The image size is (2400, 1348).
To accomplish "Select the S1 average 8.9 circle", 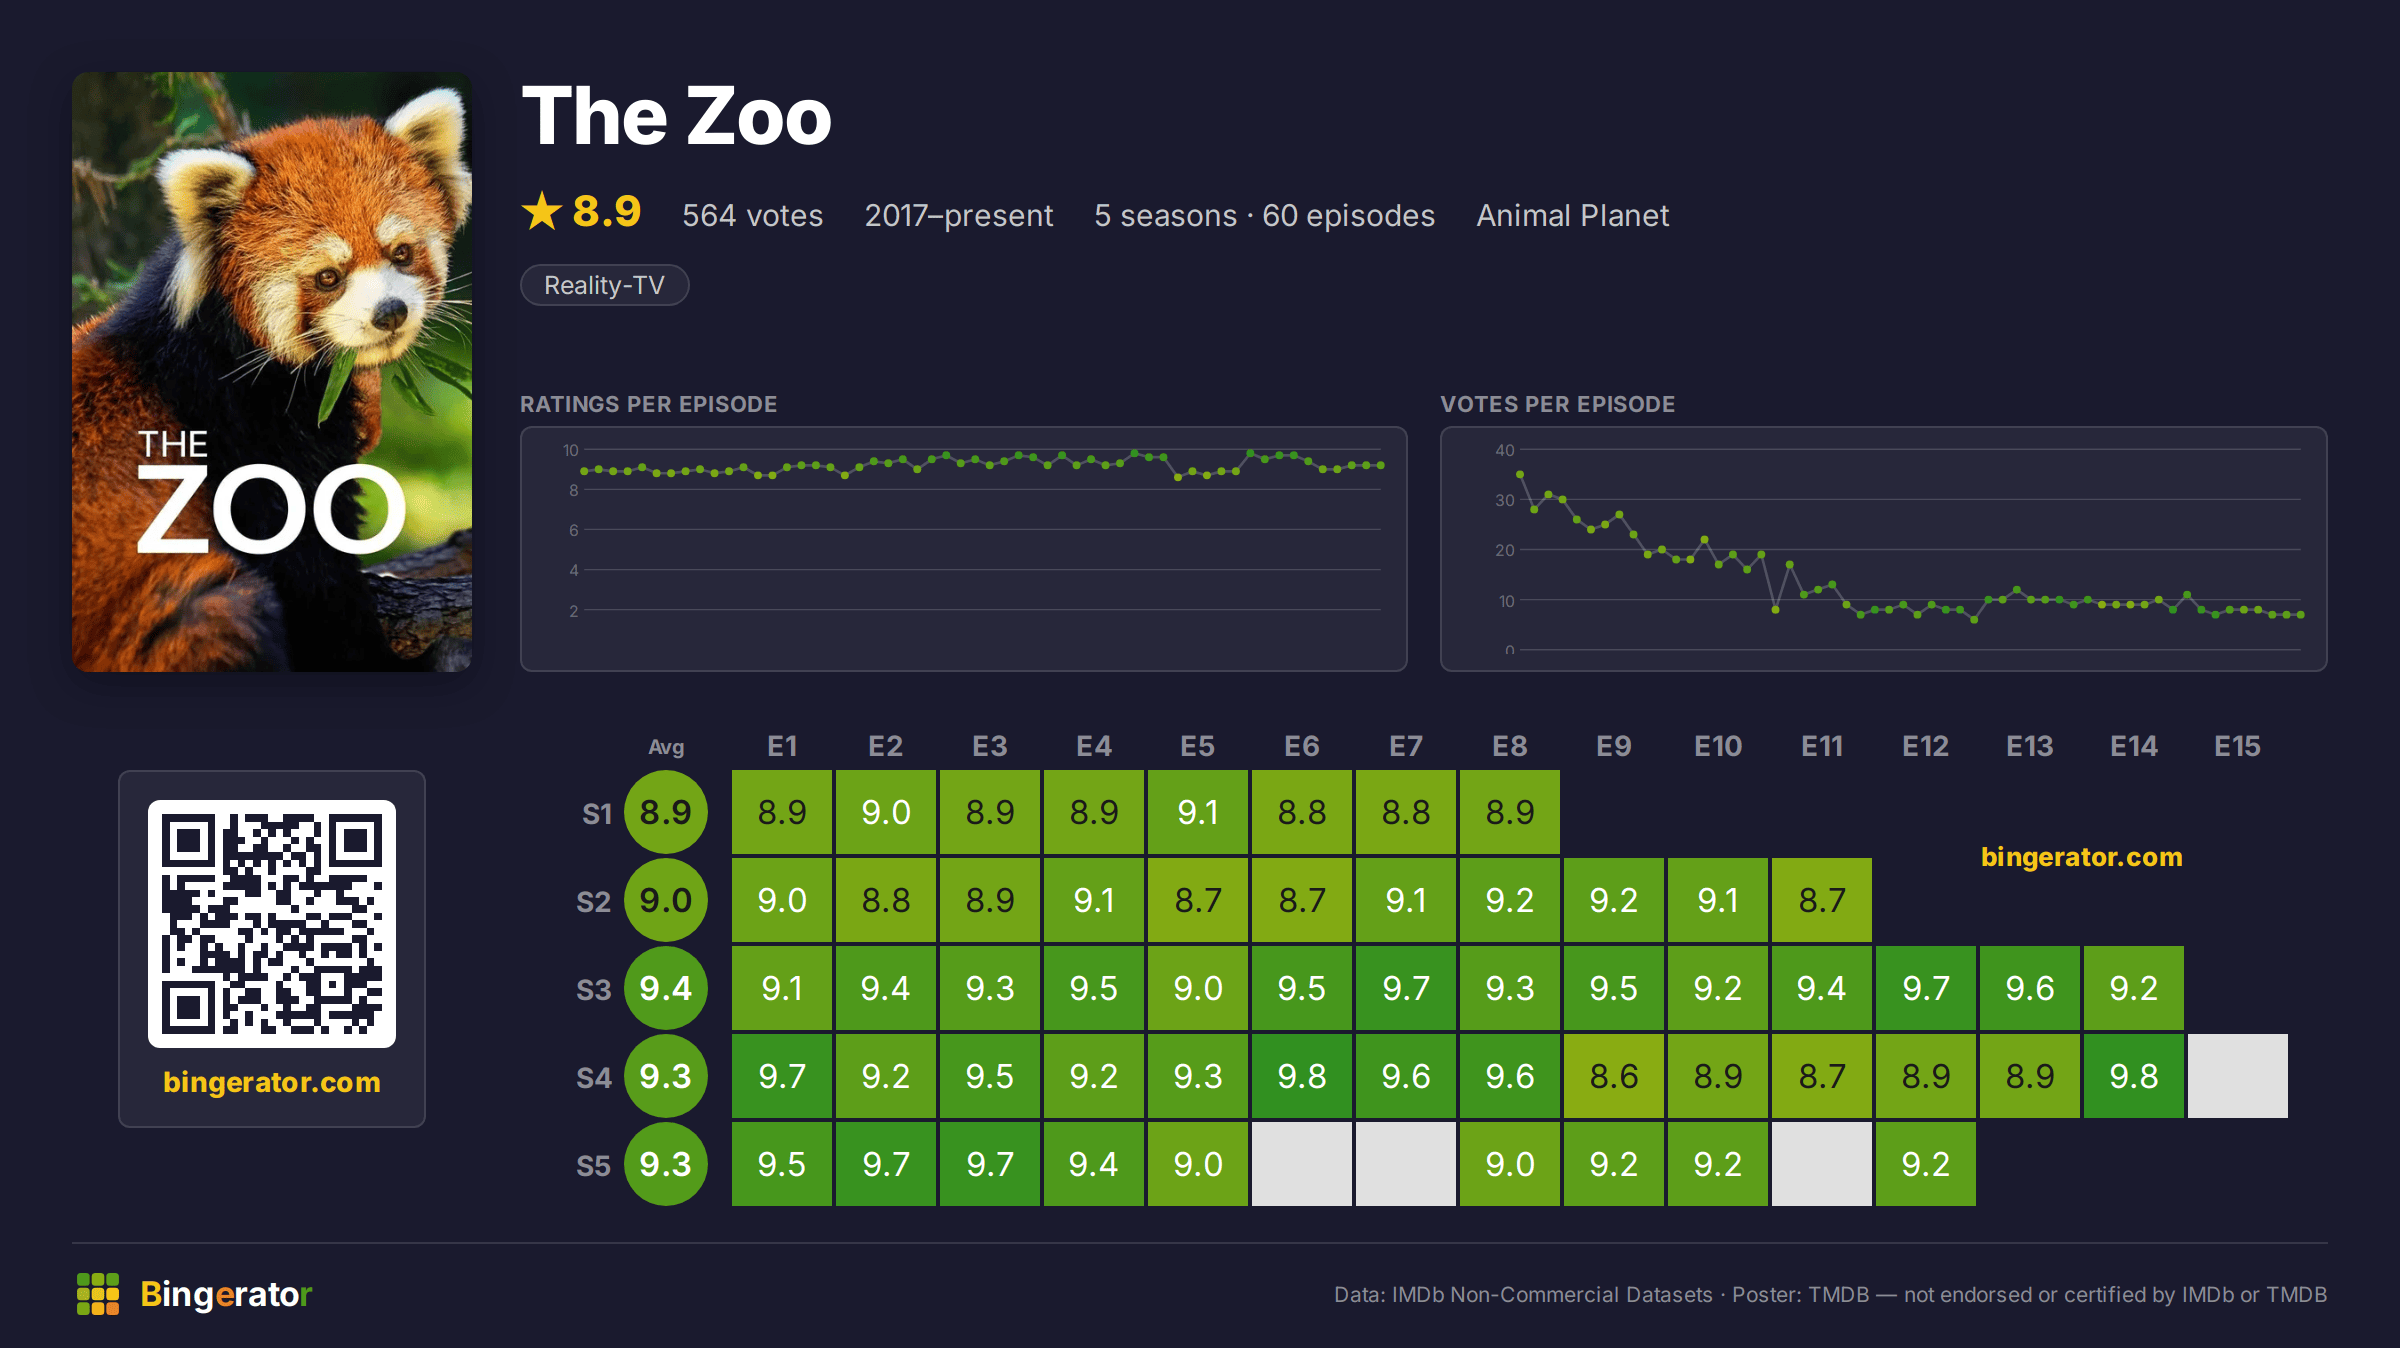I will tap(666, 812).
